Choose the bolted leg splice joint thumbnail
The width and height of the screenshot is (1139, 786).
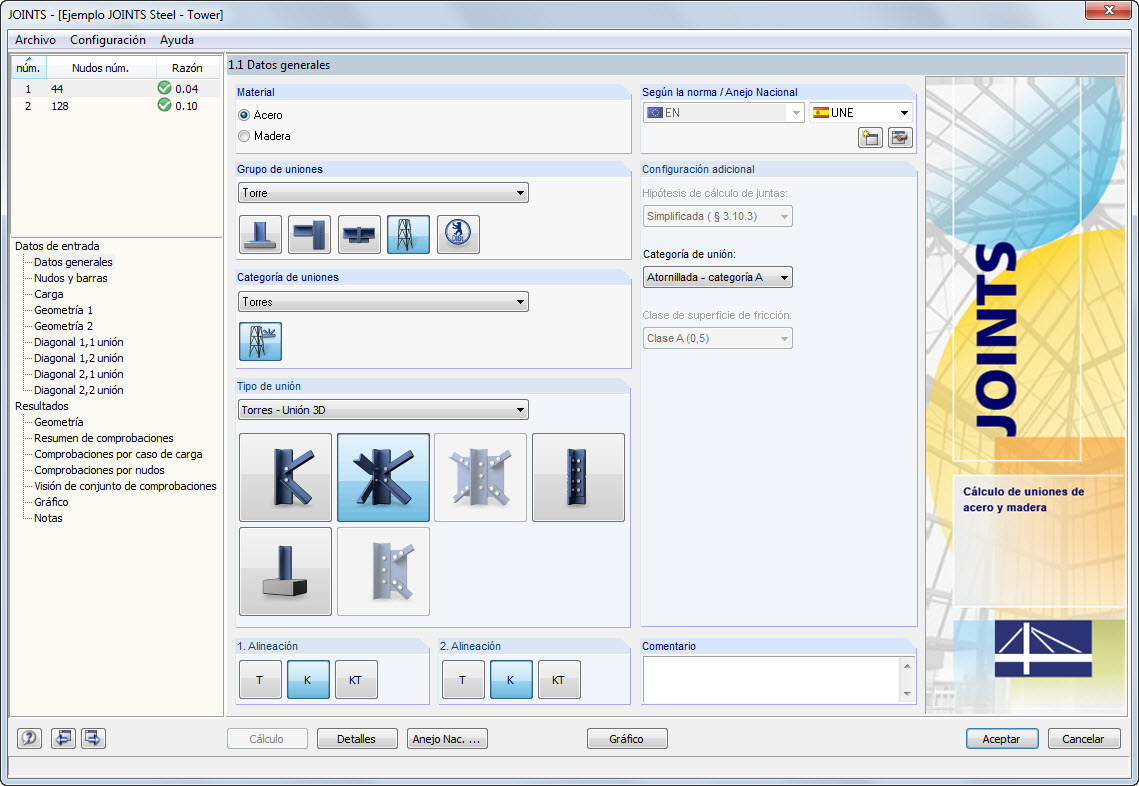(x=578, y=477)
